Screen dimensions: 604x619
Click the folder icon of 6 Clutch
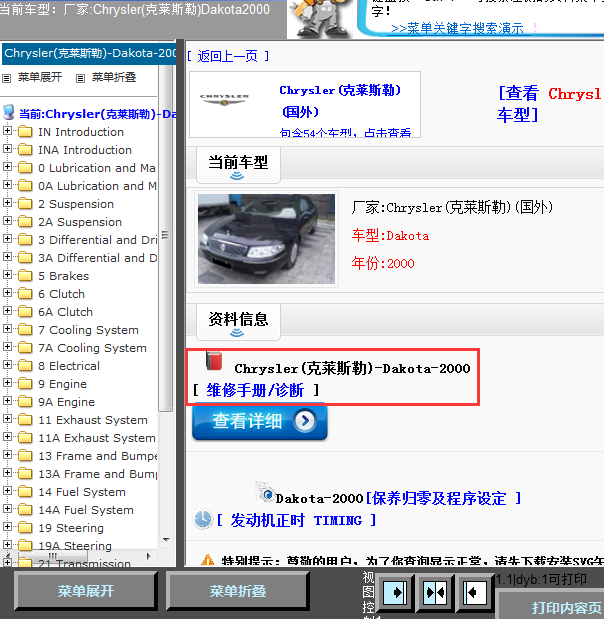point(25,294)
